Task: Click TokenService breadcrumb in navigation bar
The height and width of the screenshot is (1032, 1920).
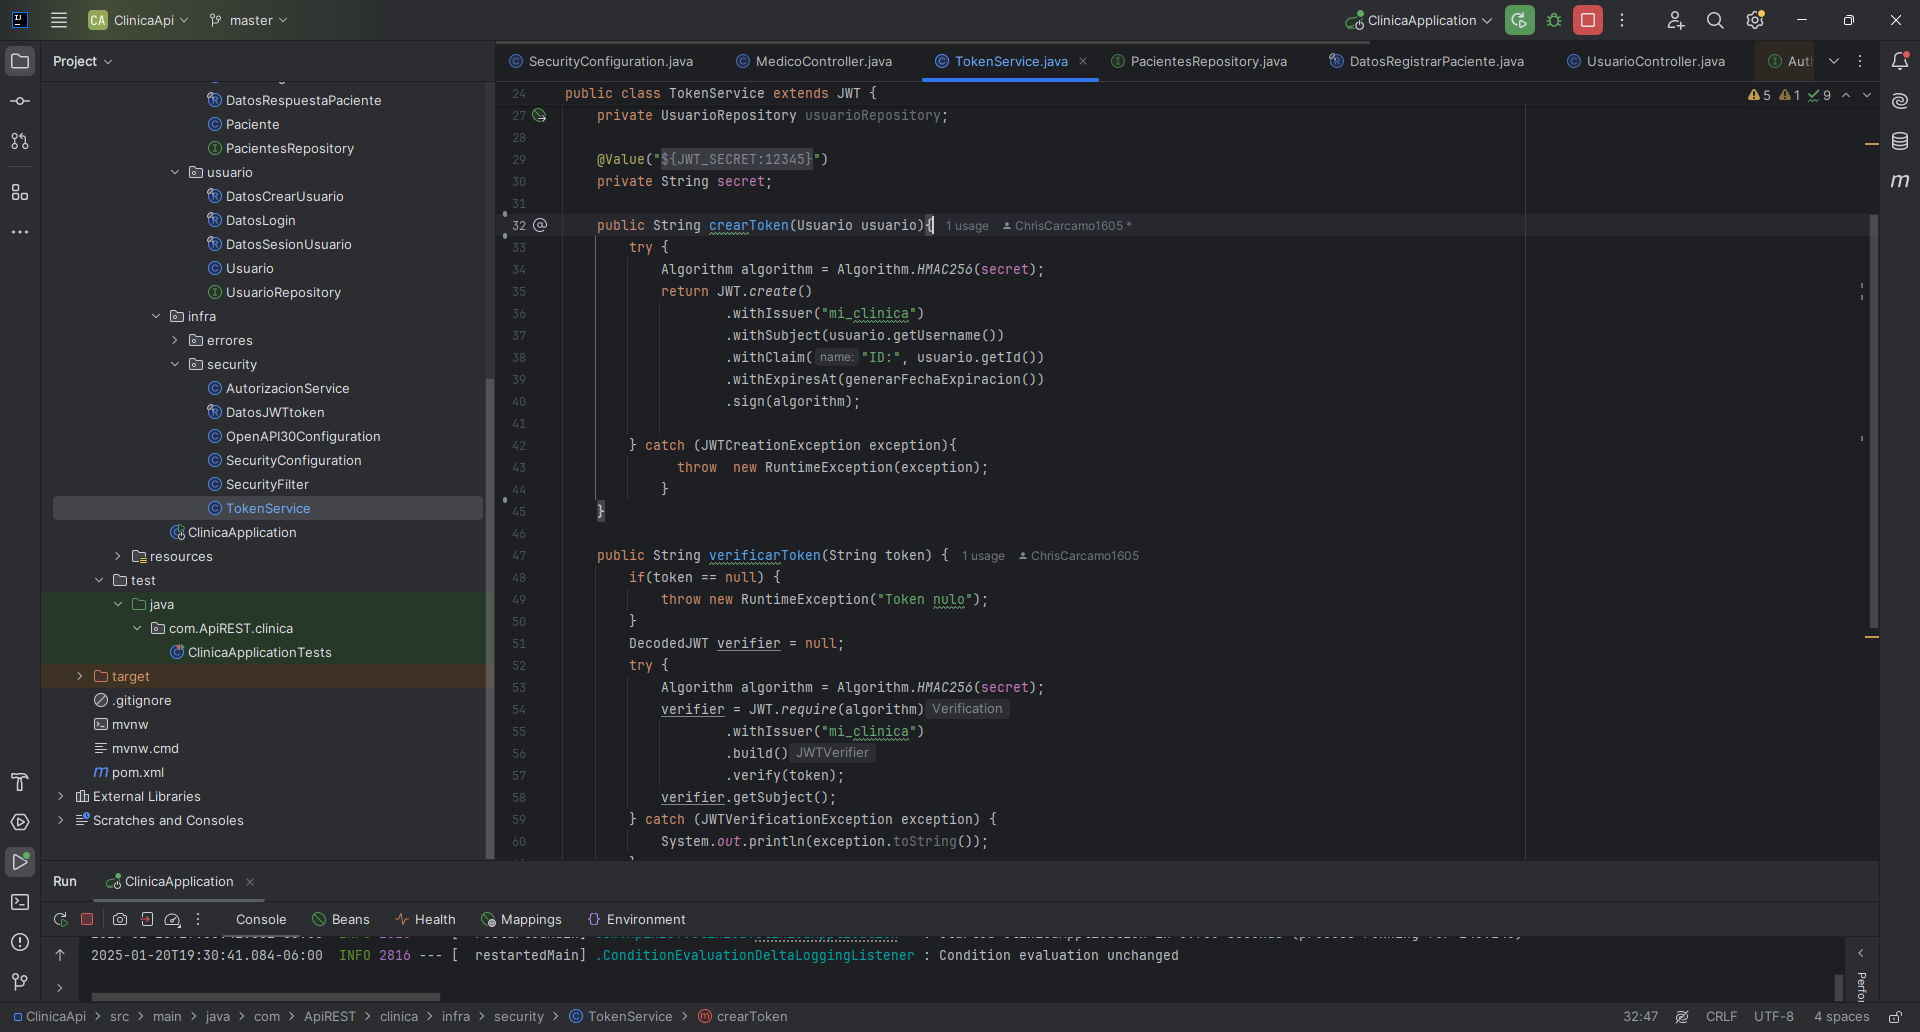Action: [621, 1016]
